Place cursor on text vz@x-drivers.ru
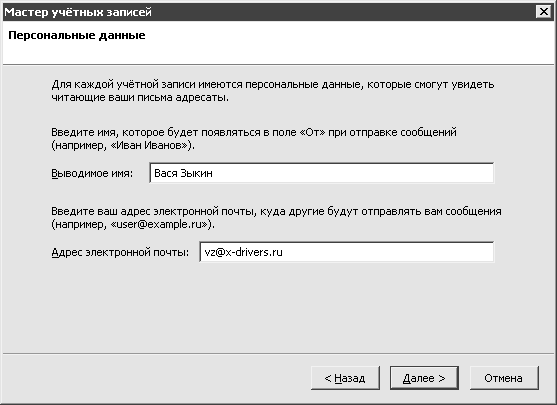Image resolution: width=557 pixels, height=405 pixels. point(243,252)
